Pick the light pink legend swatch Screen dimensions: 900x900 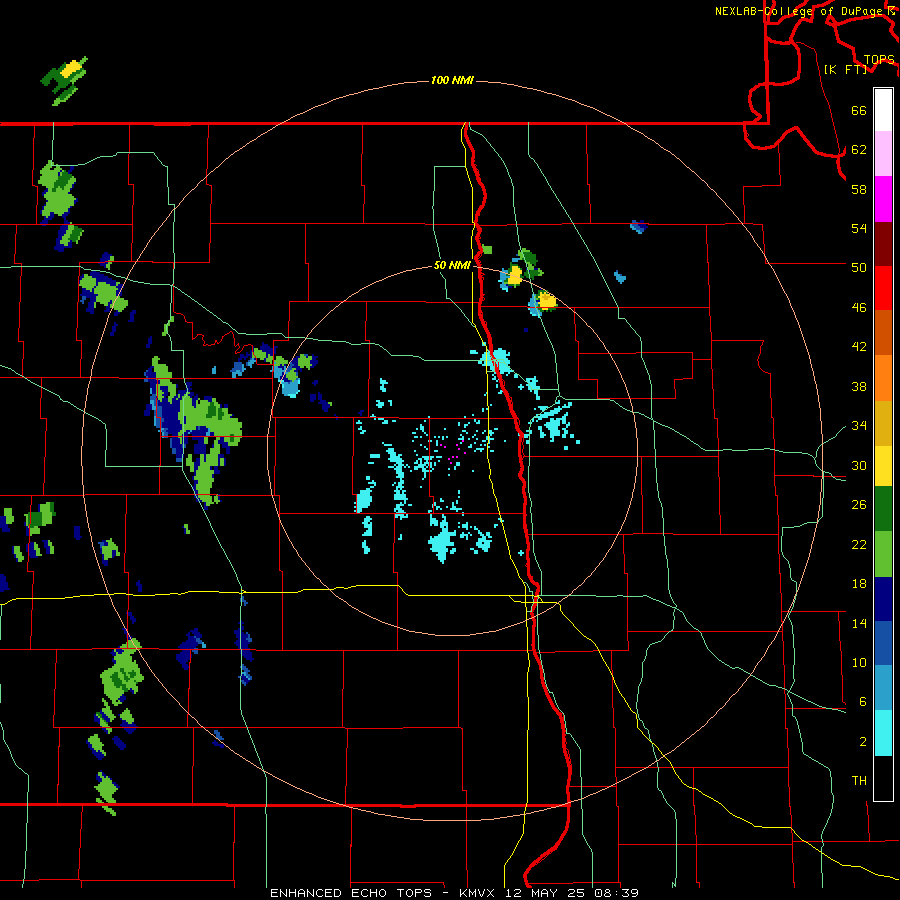(883, 154)
